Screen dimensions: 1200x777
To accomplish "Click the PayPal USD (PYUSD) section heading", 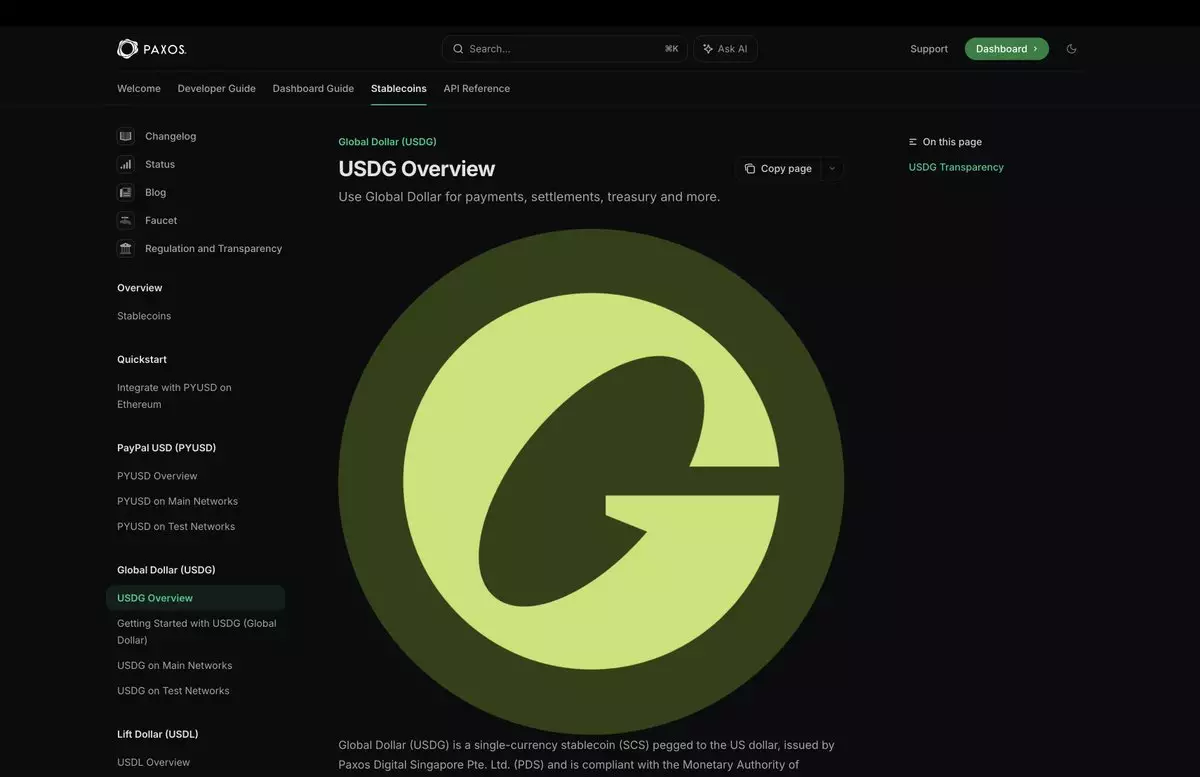I will [x=166, y=448].
